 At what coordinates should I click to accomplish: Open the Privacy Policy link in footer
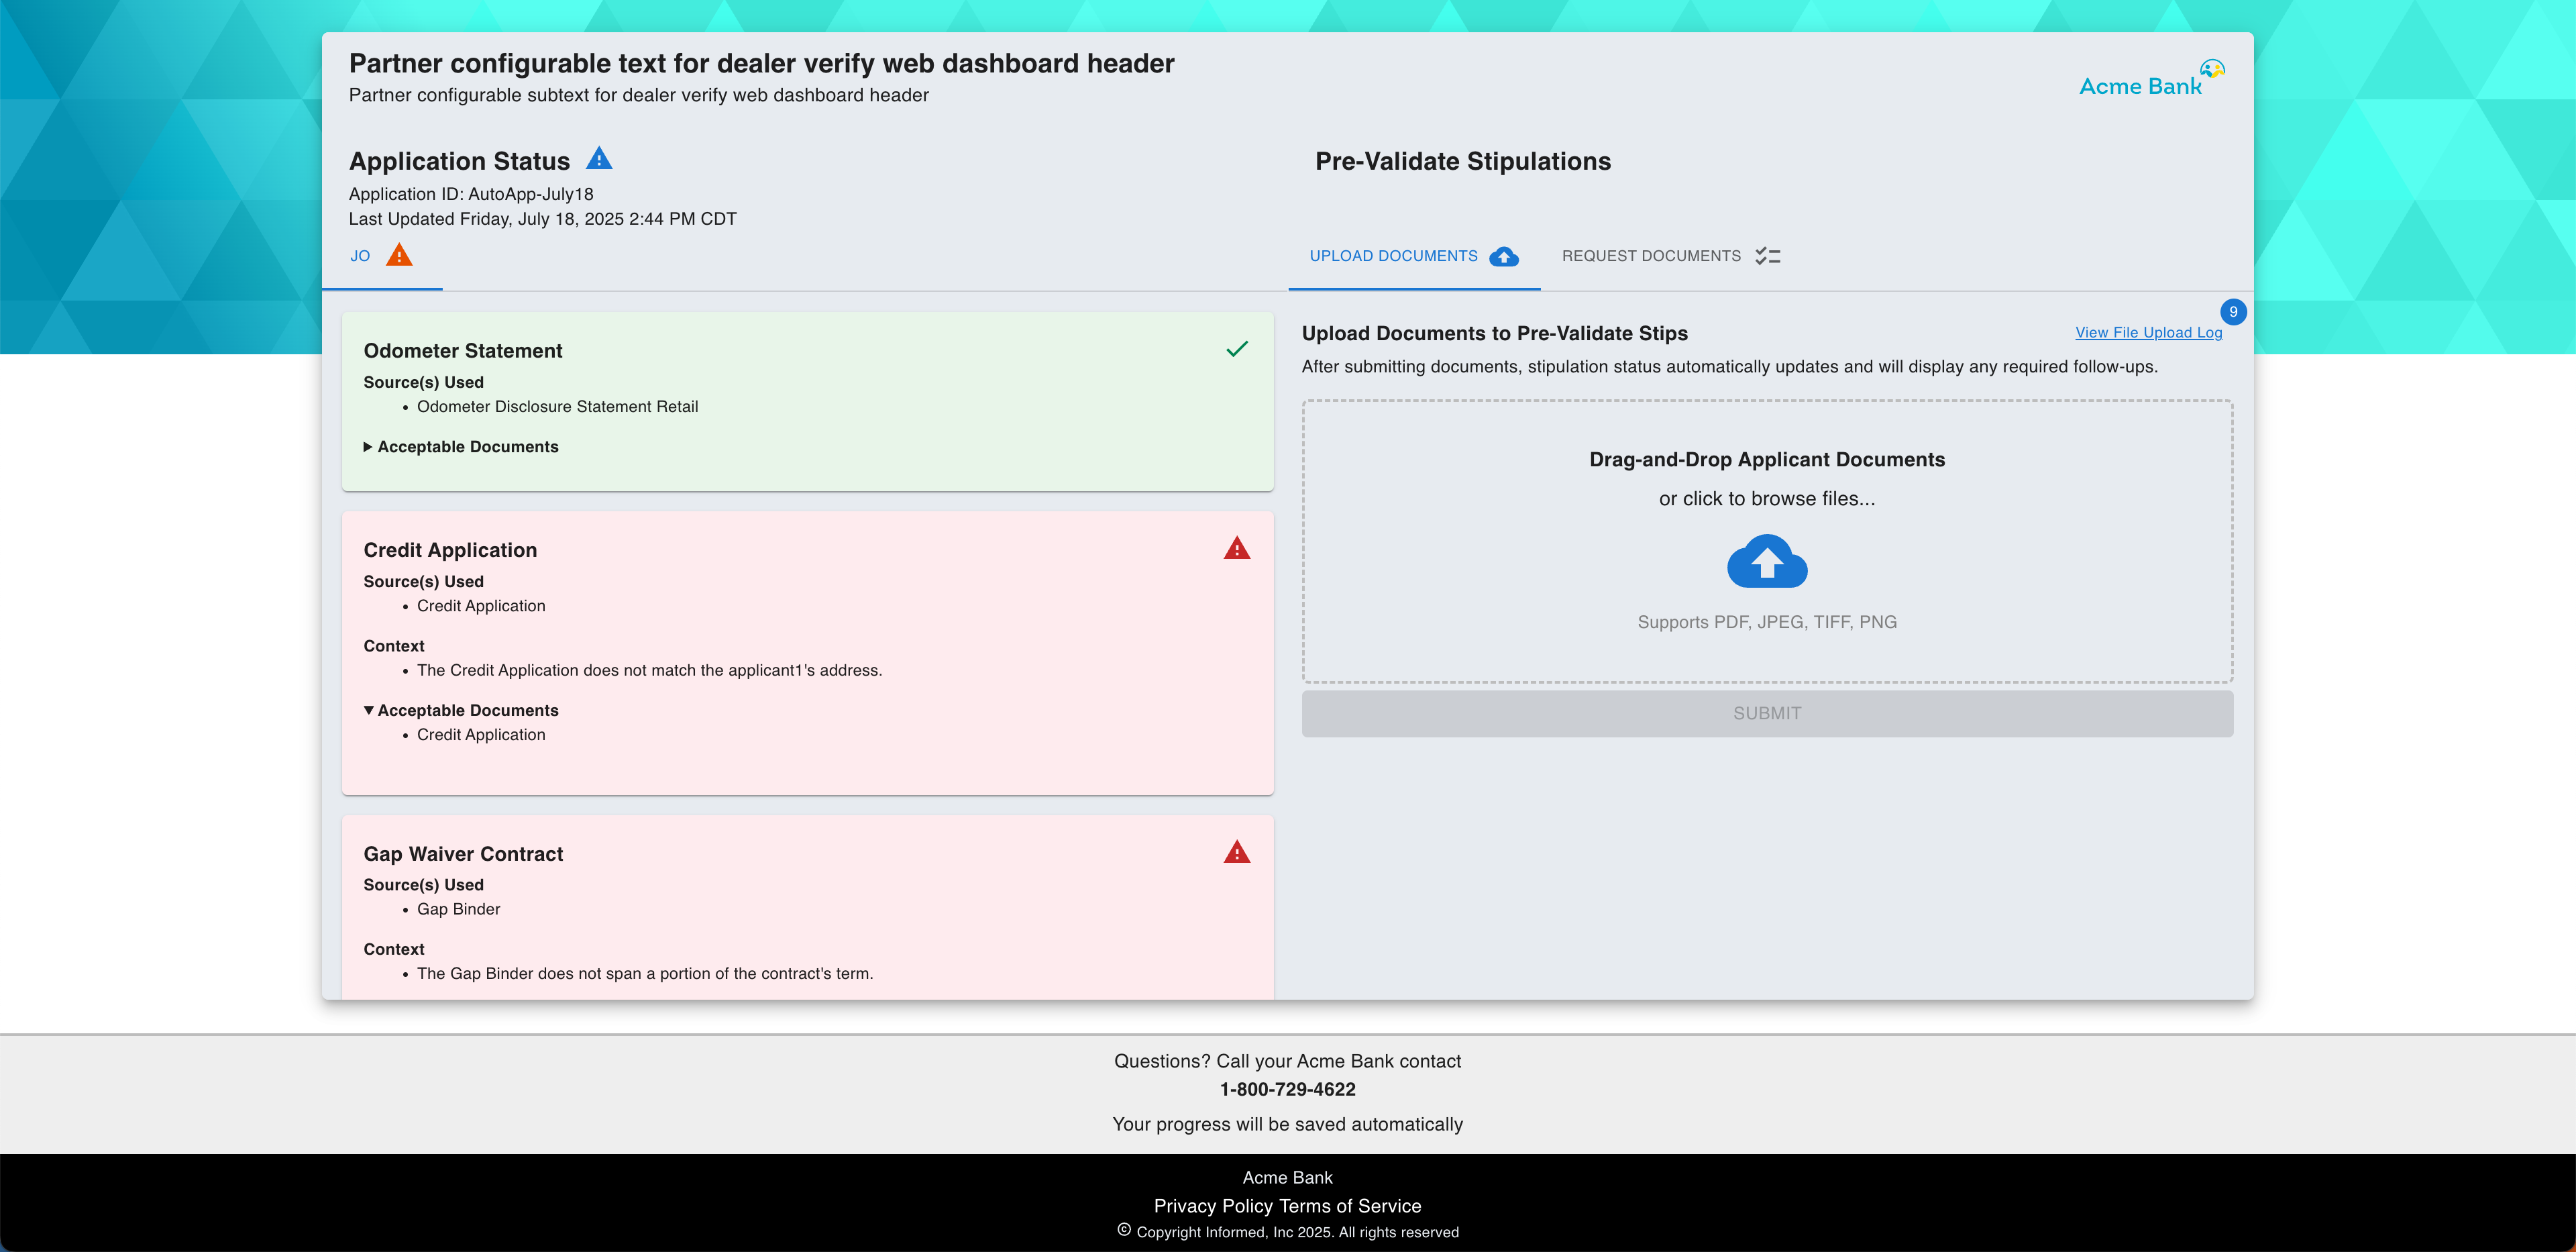[1213, 1206]
